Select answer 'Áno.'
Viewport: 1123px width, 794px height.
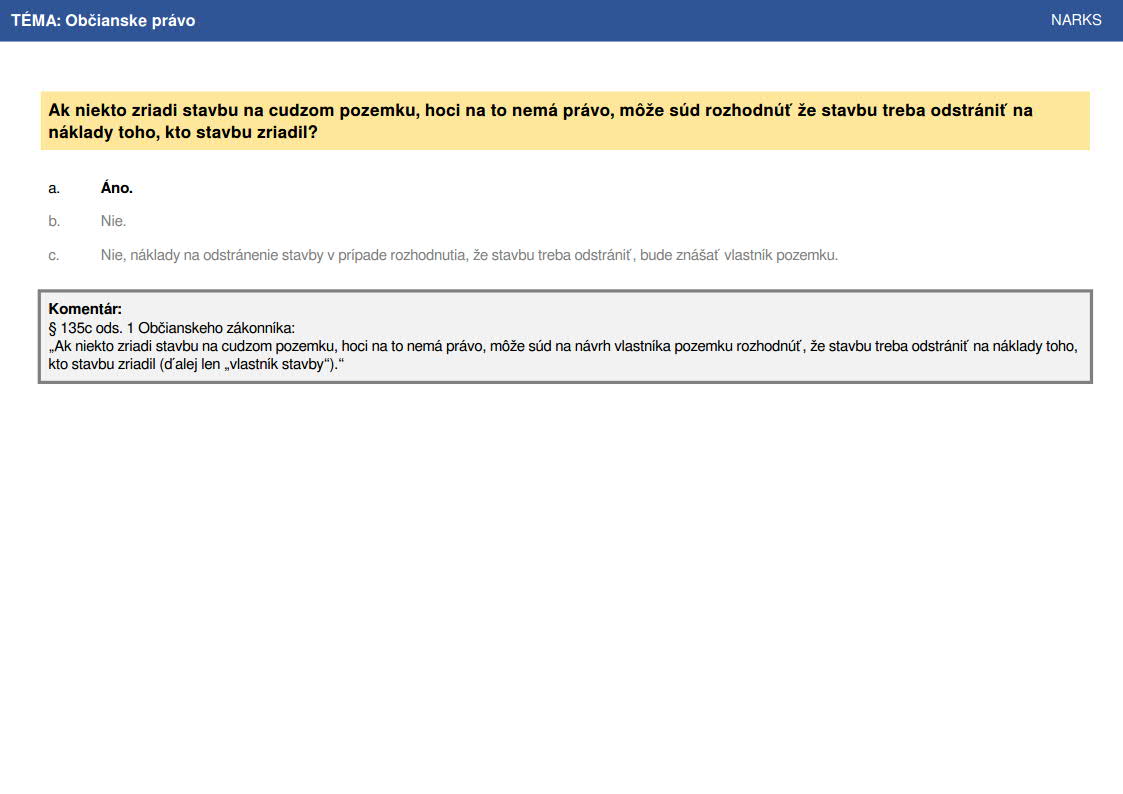117,188
